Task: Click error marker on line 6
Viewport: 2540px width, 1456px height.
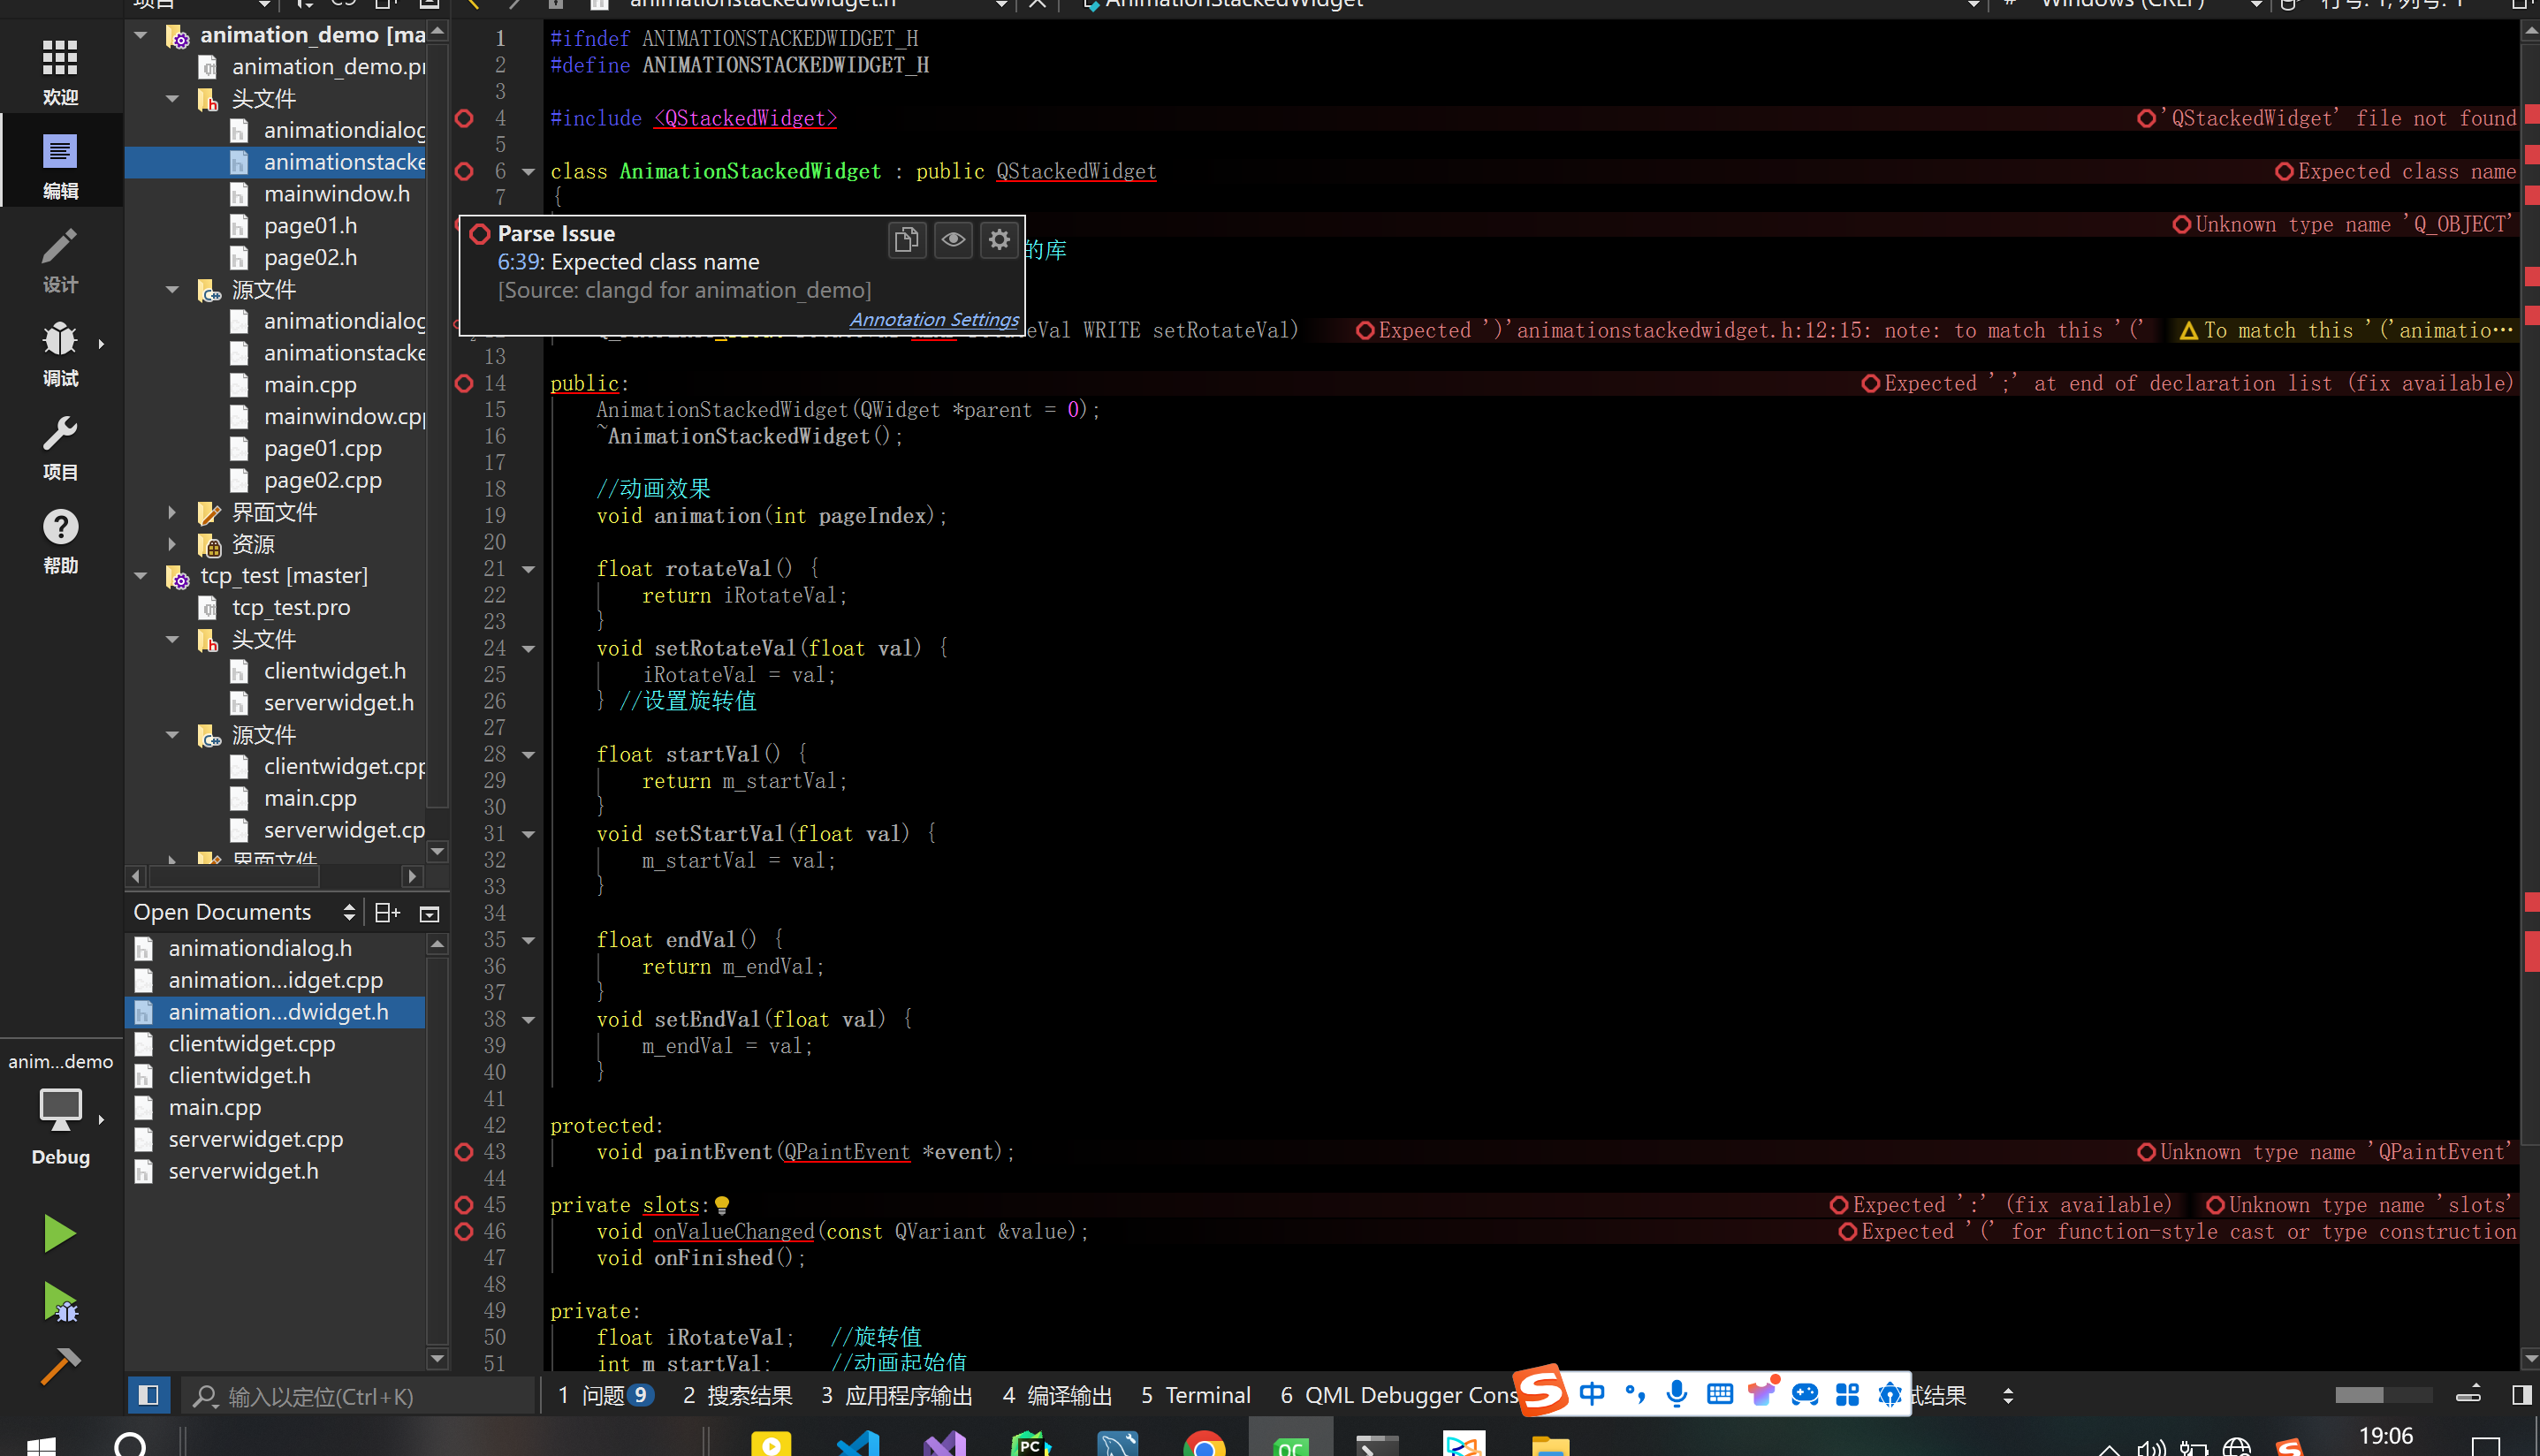Action: click(464, 171)
